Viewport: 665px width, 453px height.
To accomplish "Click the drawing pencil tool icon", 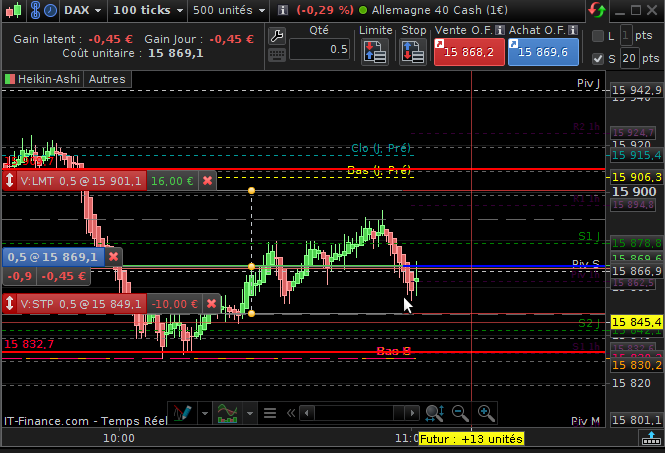I will 182,413.
